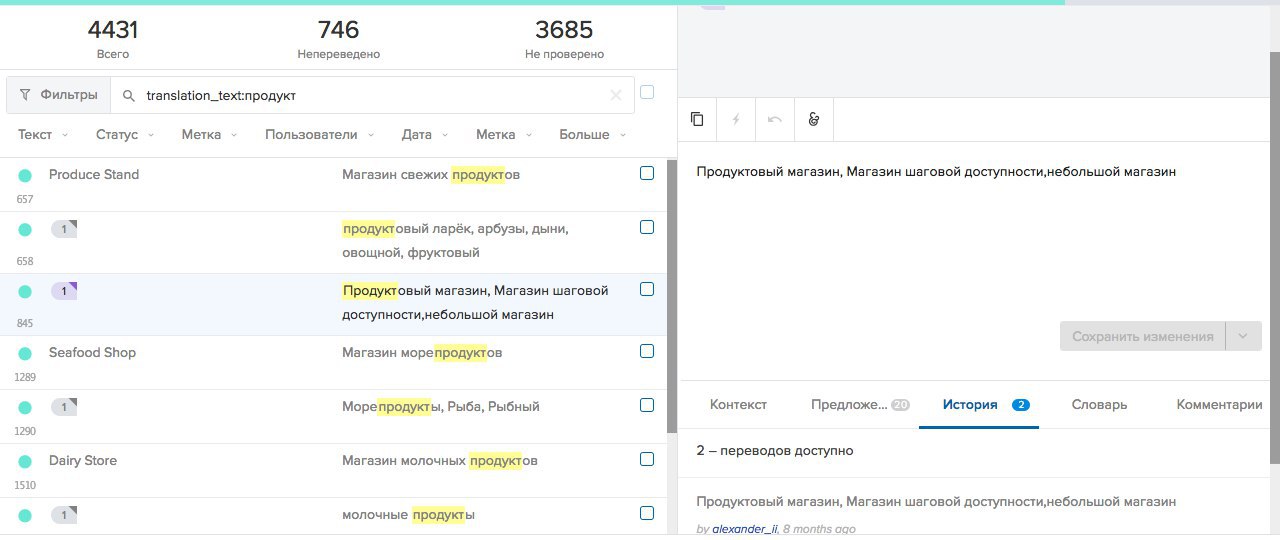The width and height of the screenshot is (1280, 540).
Task: Click the head profile icon in editor toolbar
Action: coord(814,119)
